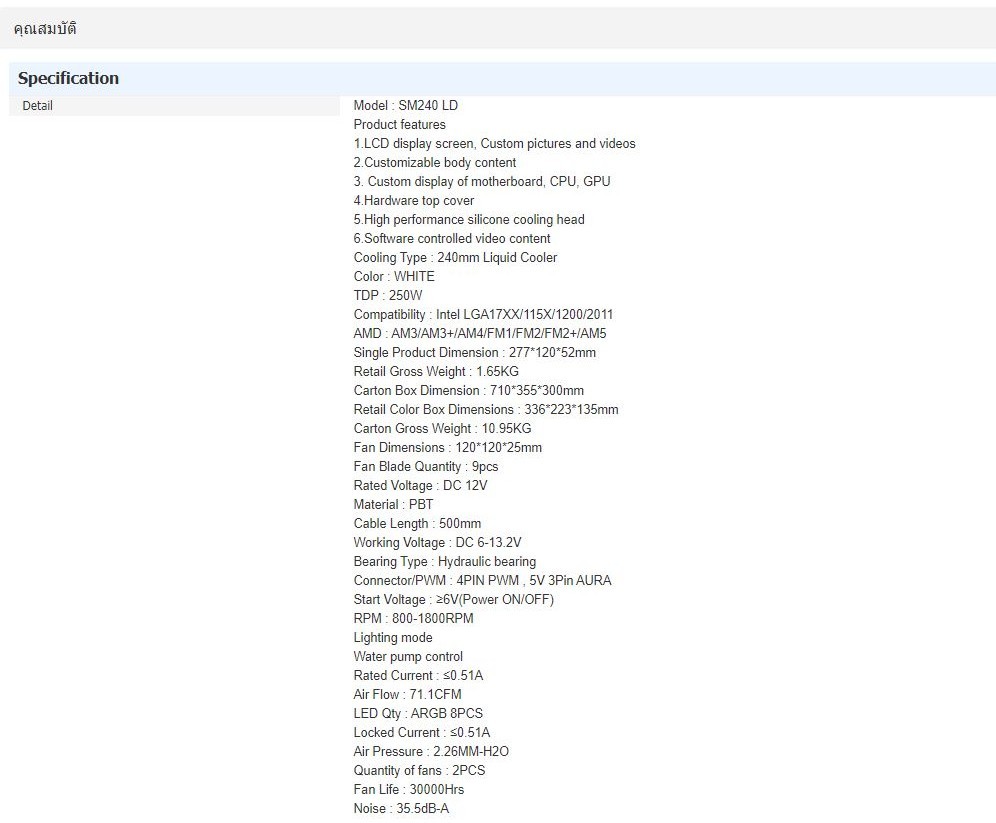Select the Product features text
996x823 pixels.
click(399, 125)
